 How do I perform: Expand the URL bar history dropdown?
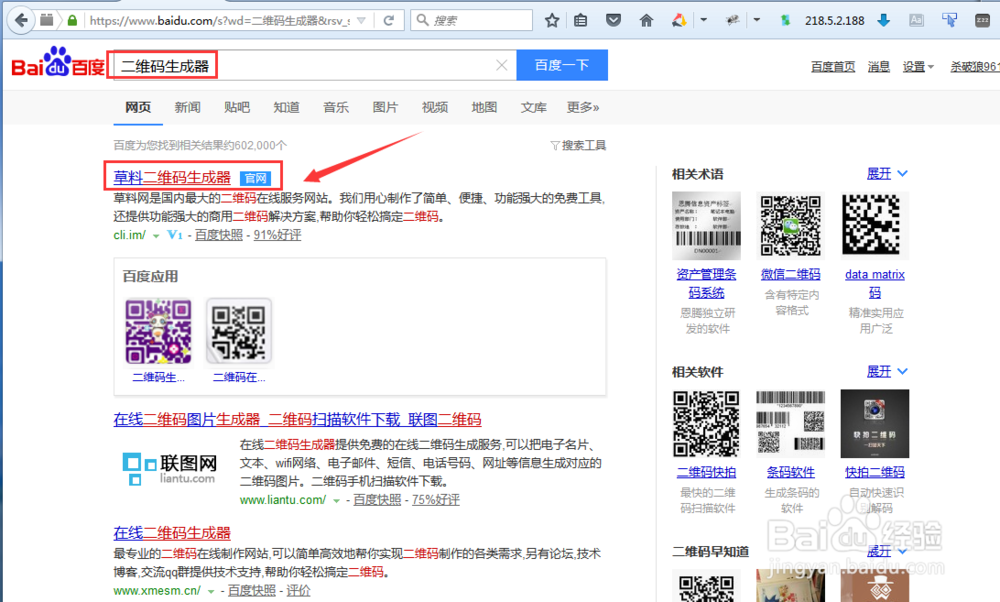(362, 20)
